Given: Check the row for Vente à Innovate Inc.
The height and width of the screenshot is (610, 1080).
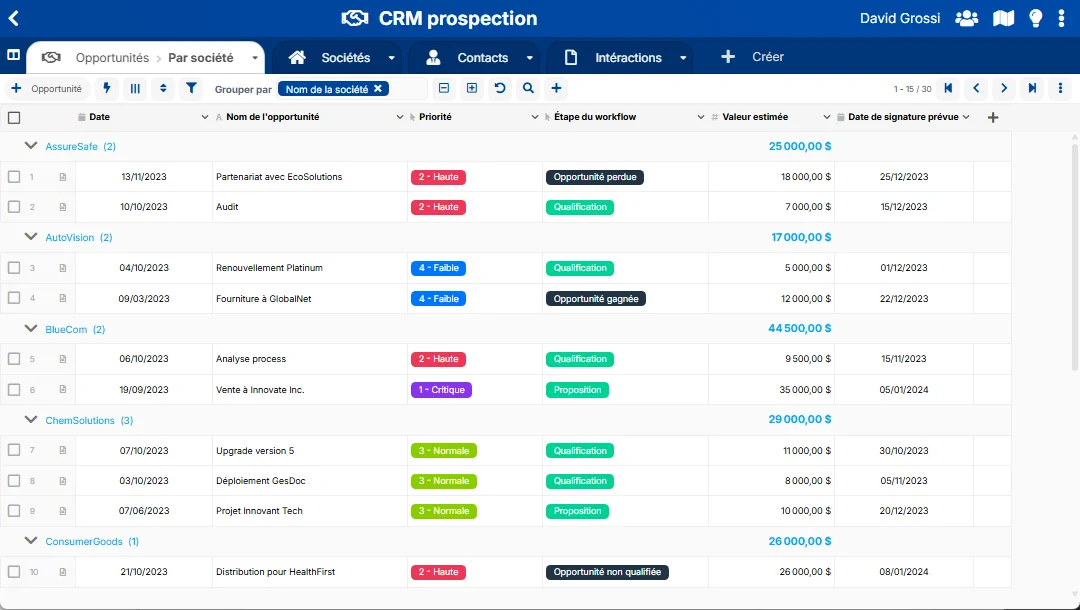Looking at the screenshot, I should (14, 390).
